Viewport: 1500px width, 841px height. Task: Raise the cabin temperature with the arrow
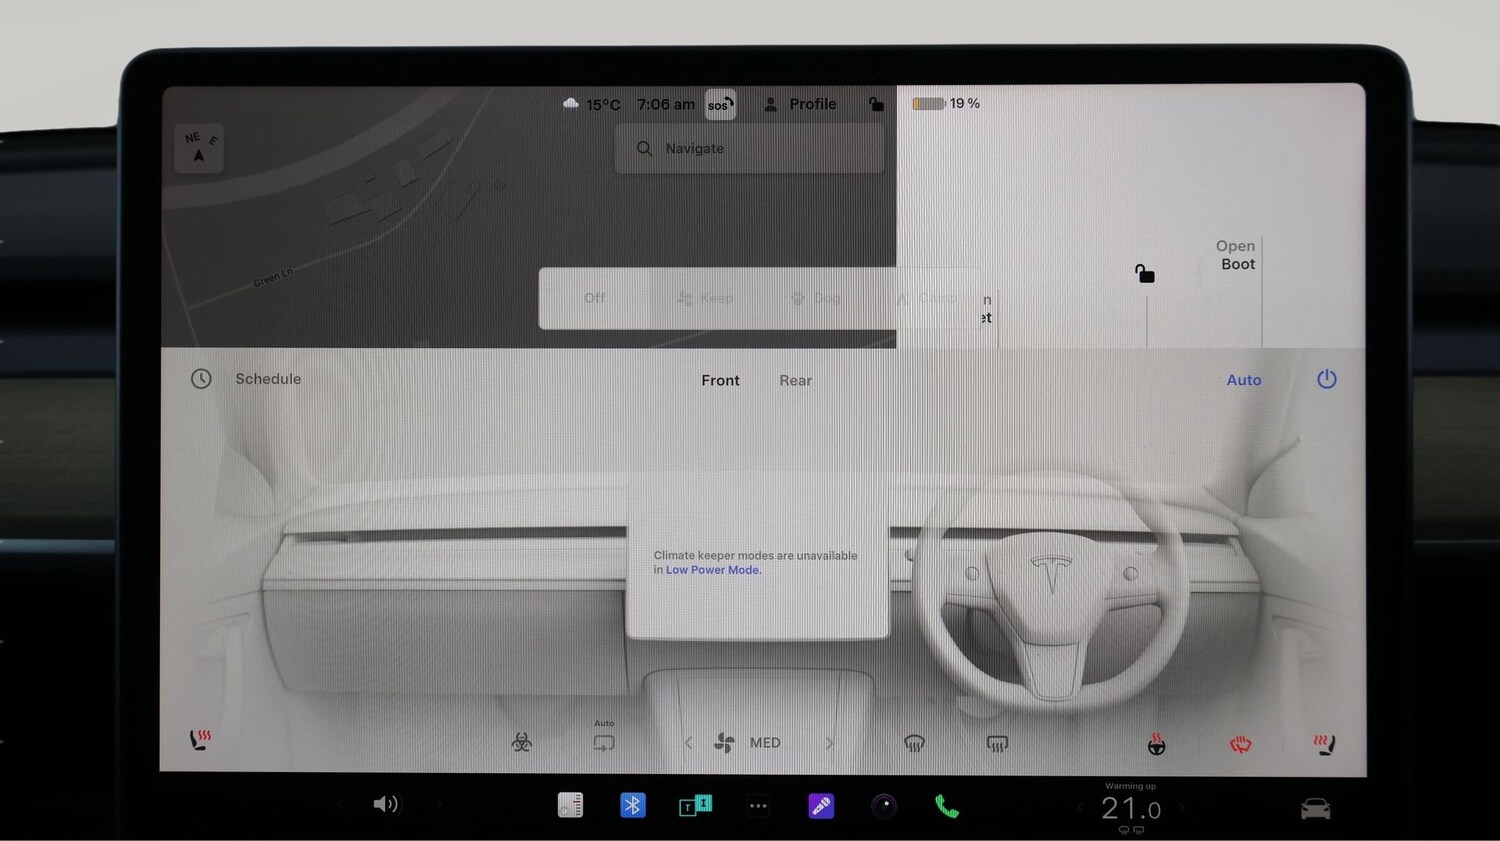pyautogui.click(x=1180, y=808)
